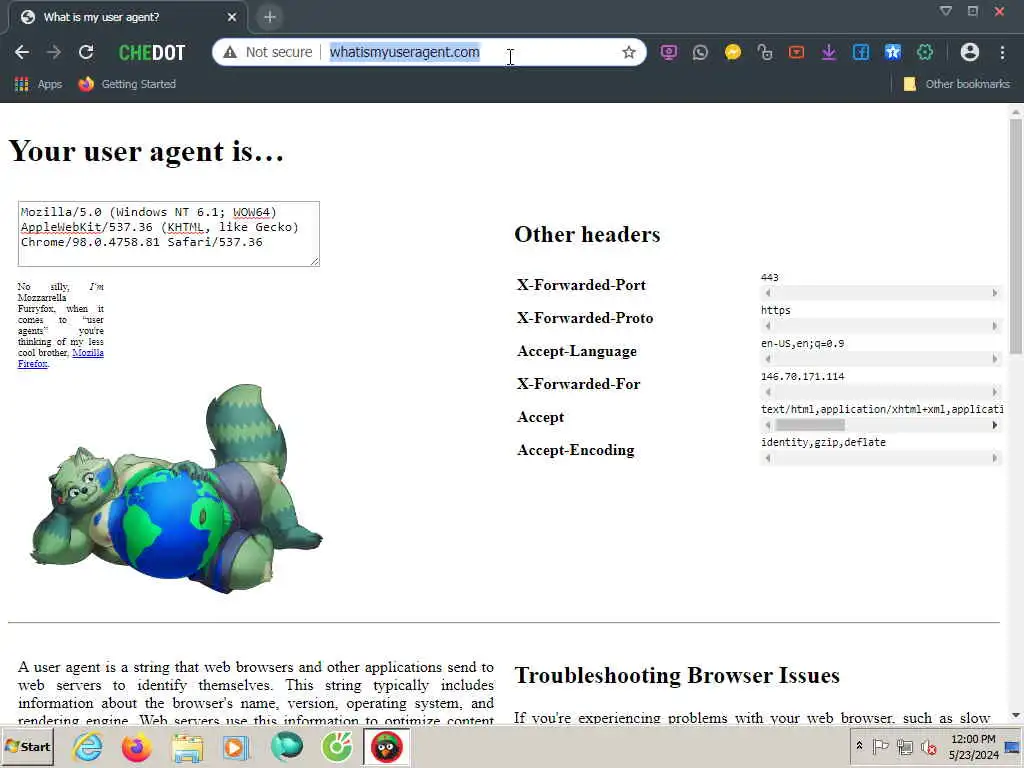Show hidden system tray icons
The height and width of the screenshot is (768, 1024).
coord(859,746)
